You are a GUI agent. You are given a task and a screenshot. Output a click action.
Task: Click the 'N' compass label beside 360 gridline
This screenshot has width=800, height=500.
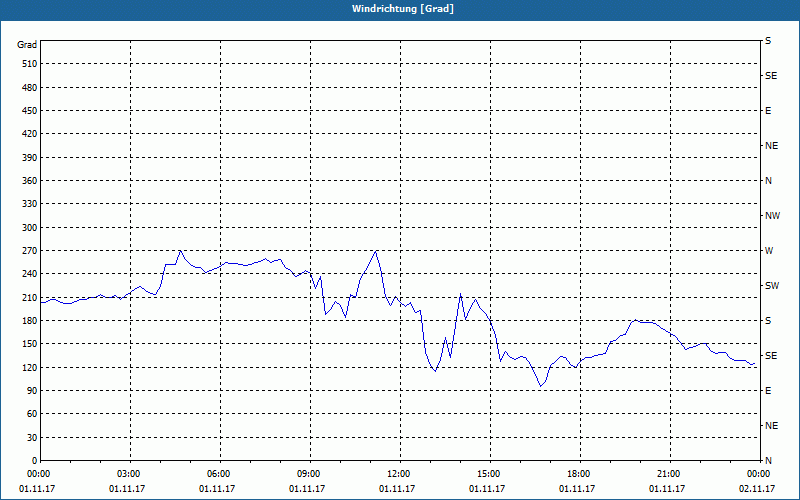pyautogui.click(x=768, y=181)
